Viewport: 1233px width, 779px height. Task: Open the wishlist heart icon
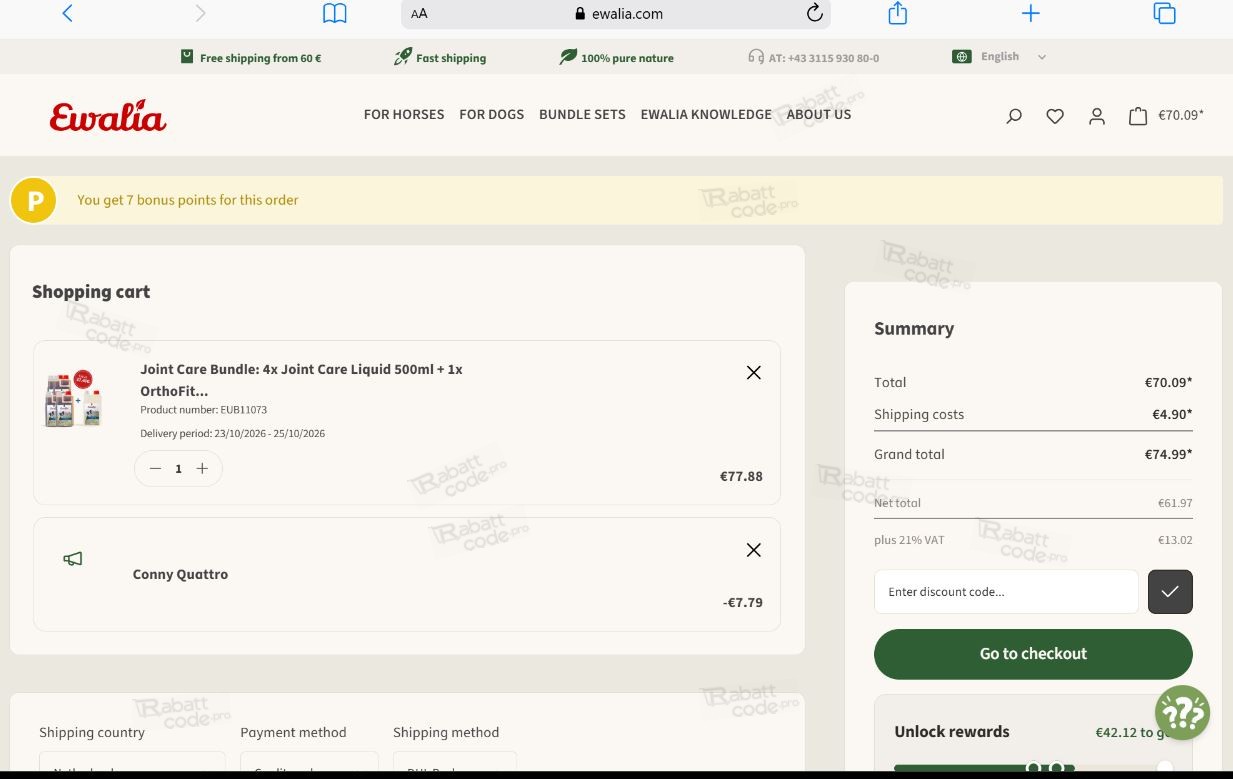point(1055,116)
